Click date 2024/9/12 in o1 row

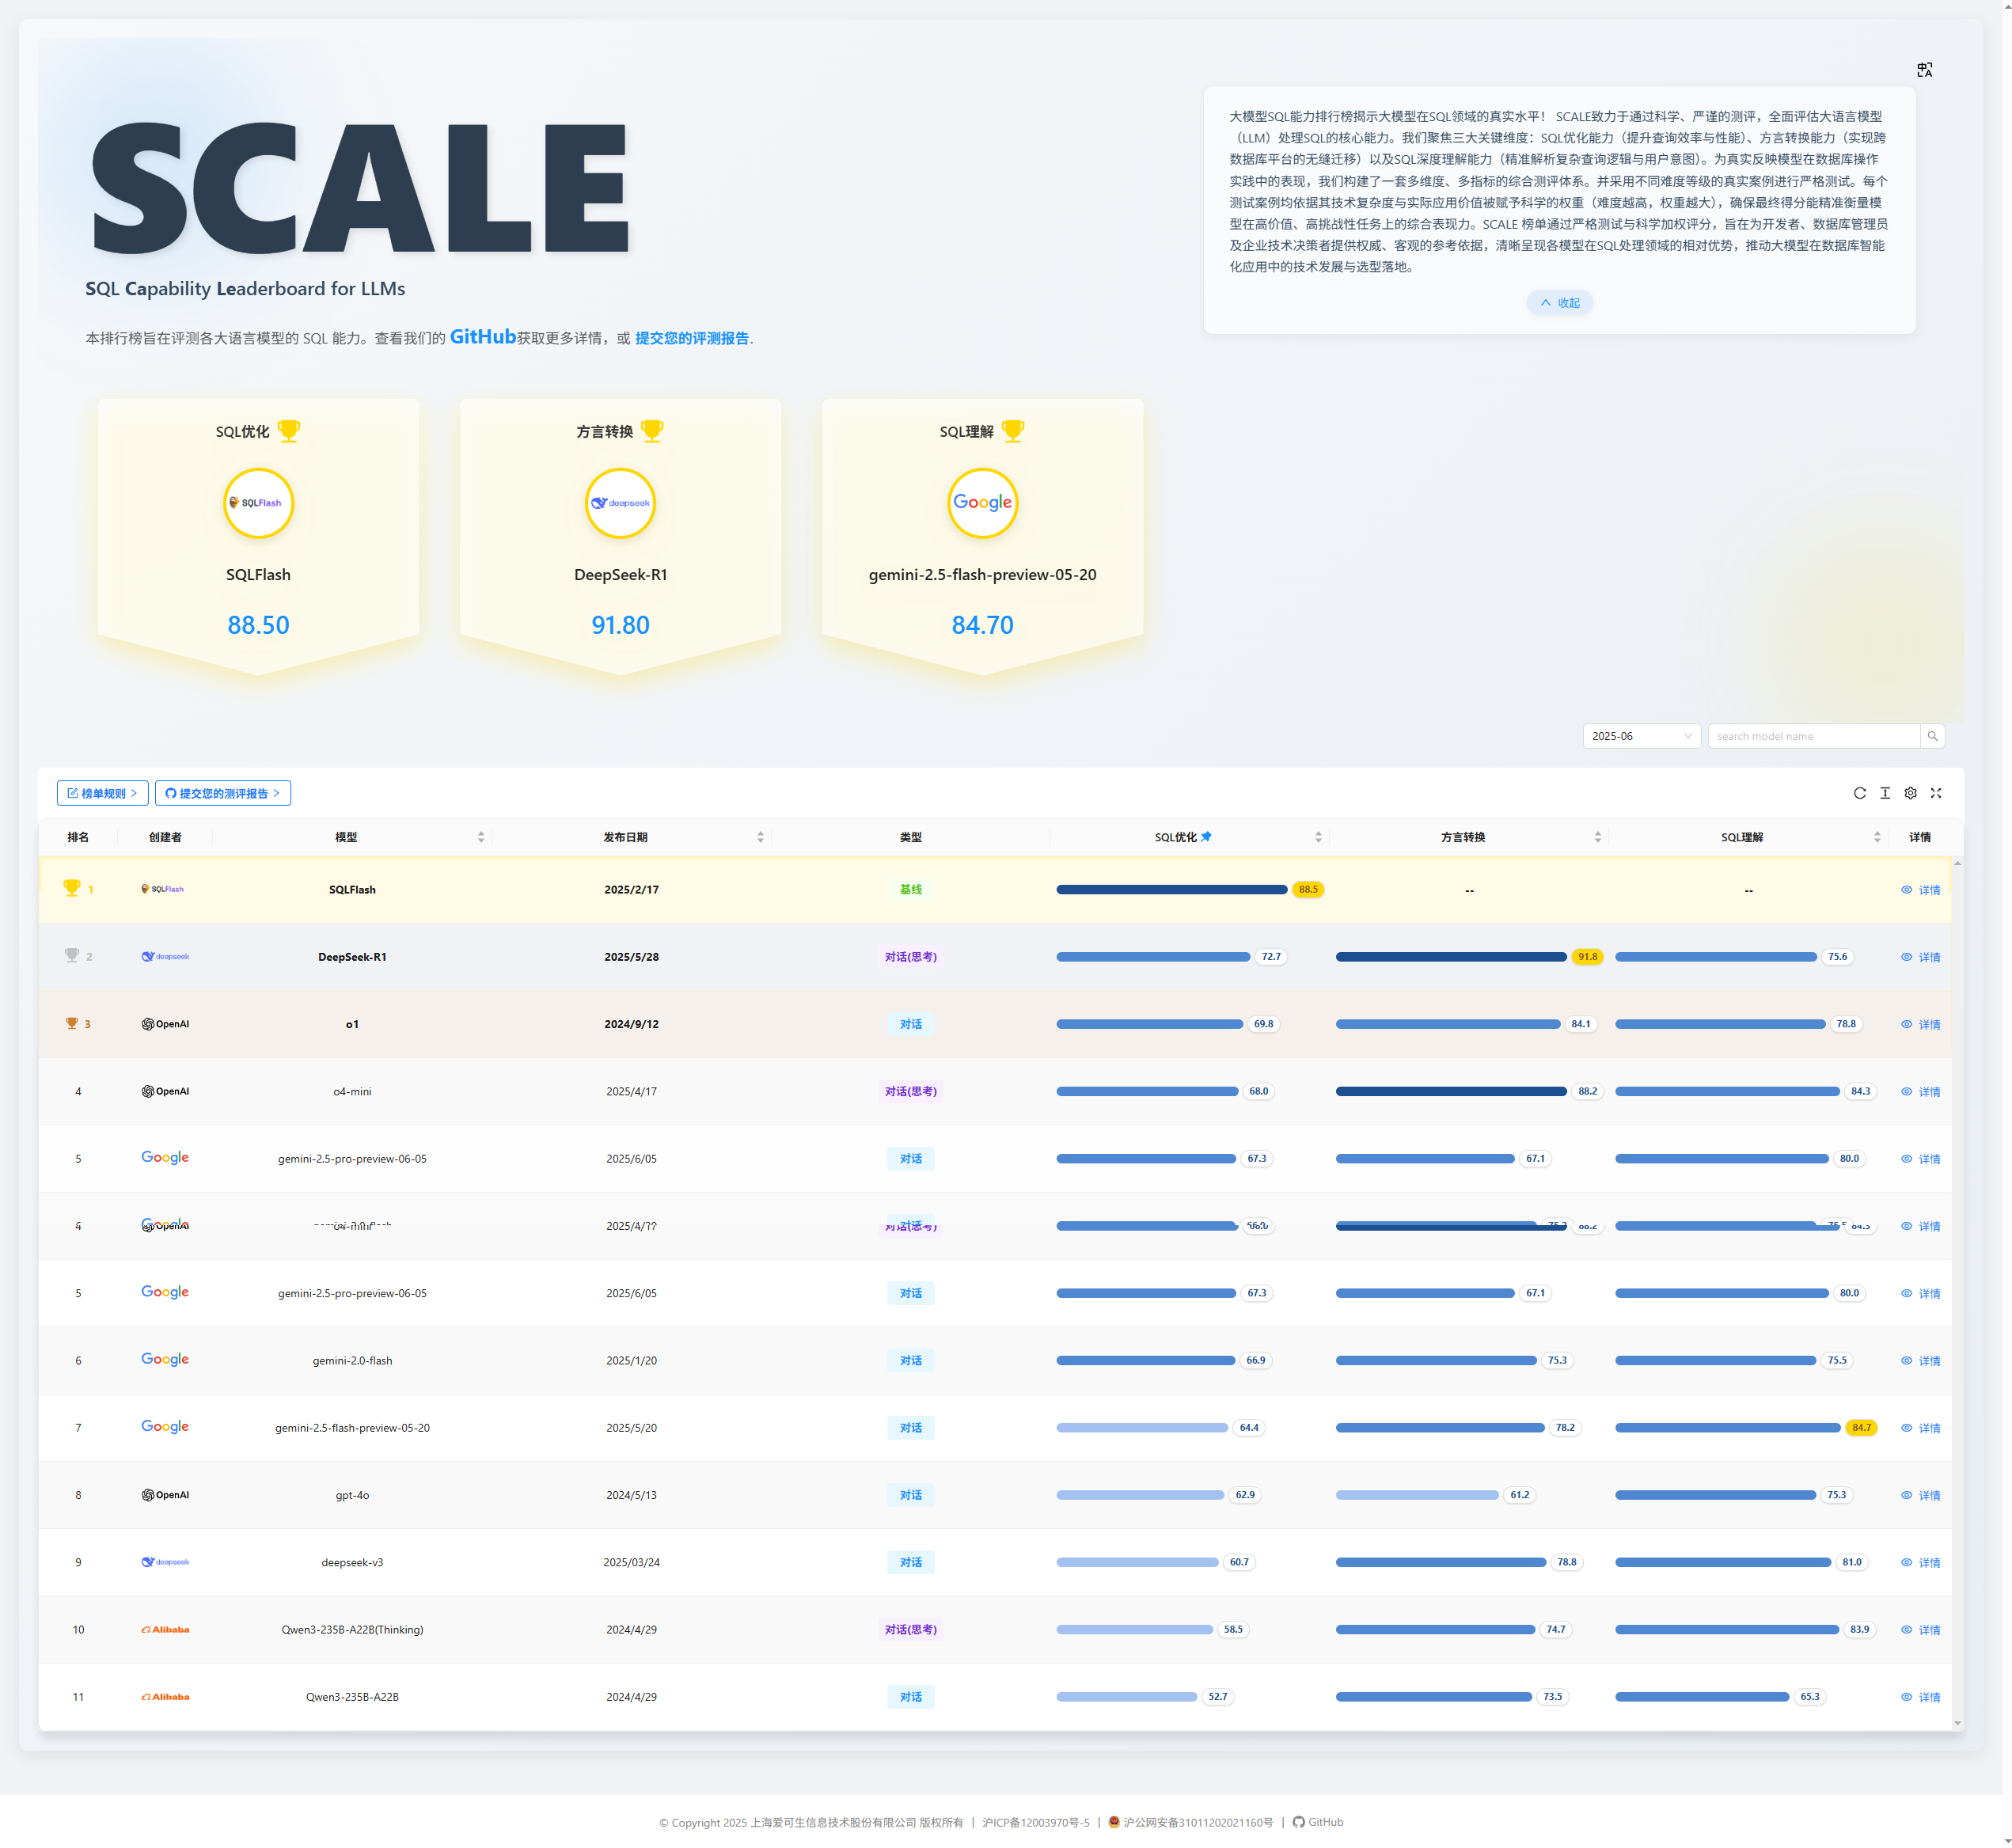631,1024
